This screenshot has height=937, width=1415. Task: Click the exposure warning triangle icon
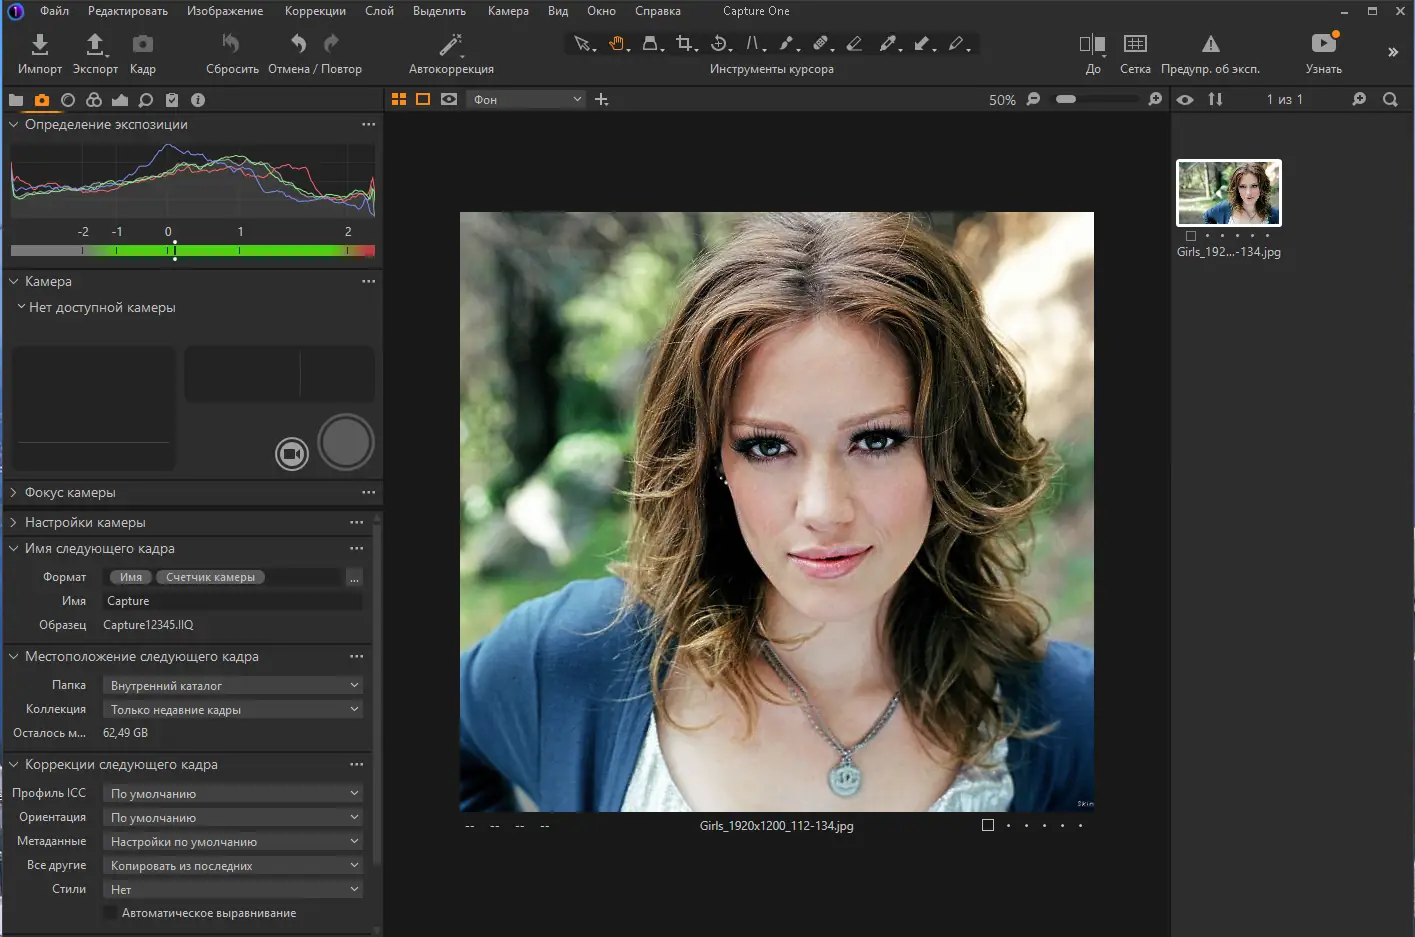(x=1210, y=45)
